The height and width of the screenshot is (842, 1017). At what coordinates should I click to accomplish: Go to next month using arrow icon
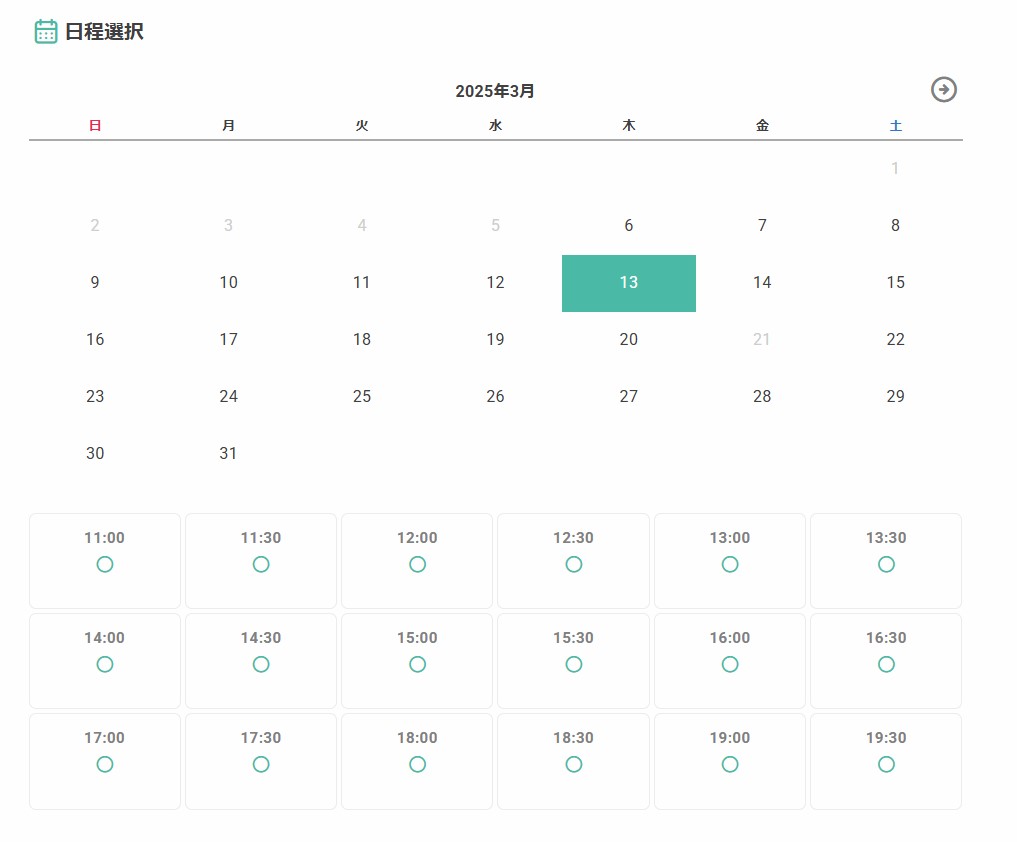pos(943,90)
